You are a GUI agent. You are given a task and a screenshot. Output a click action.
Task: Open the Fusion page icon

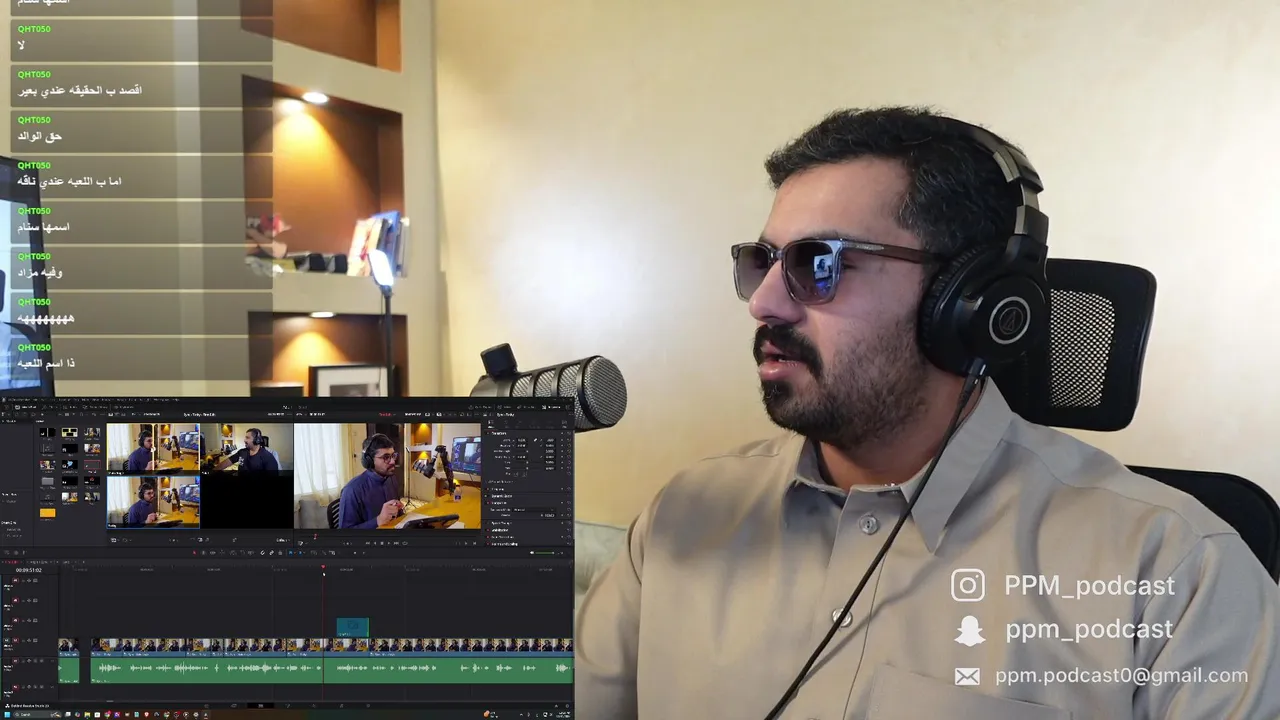tap(288, 705)
